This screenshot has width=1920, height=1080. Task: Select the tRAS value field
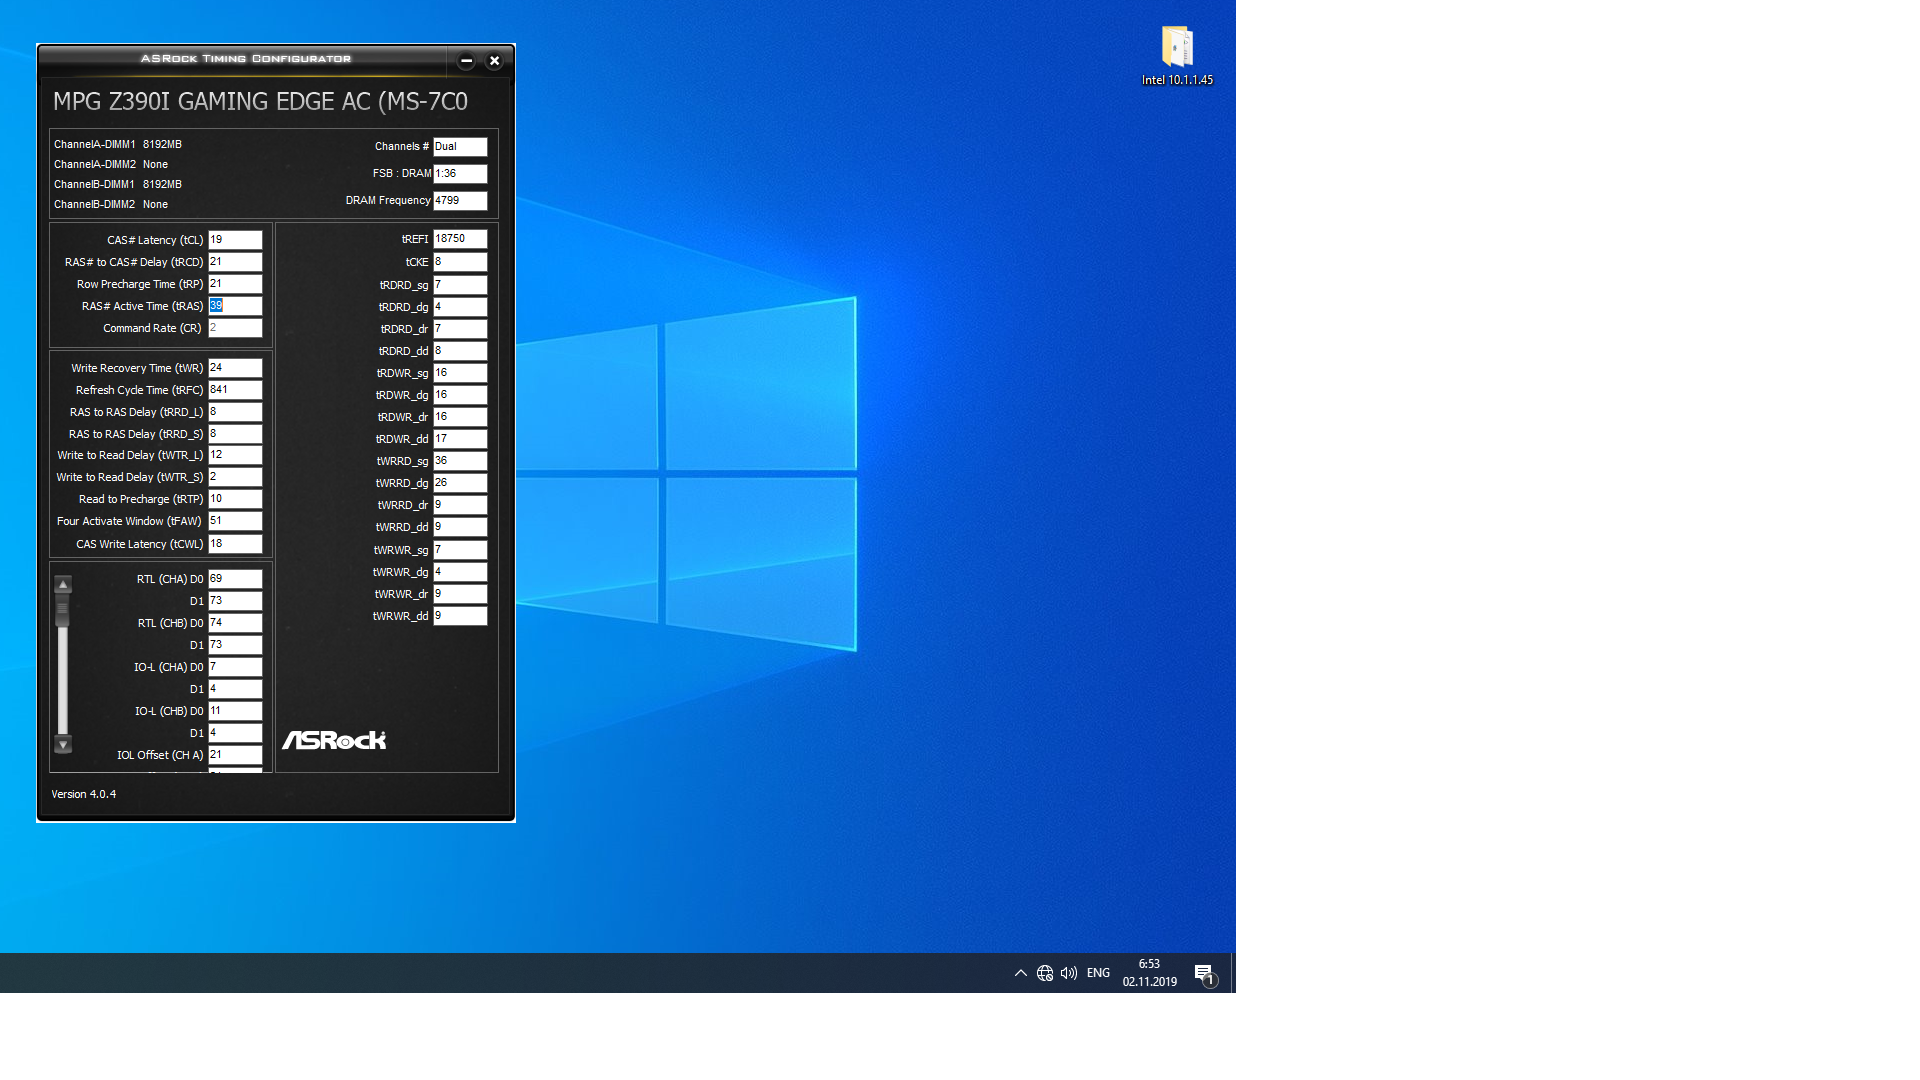[235, 306]
